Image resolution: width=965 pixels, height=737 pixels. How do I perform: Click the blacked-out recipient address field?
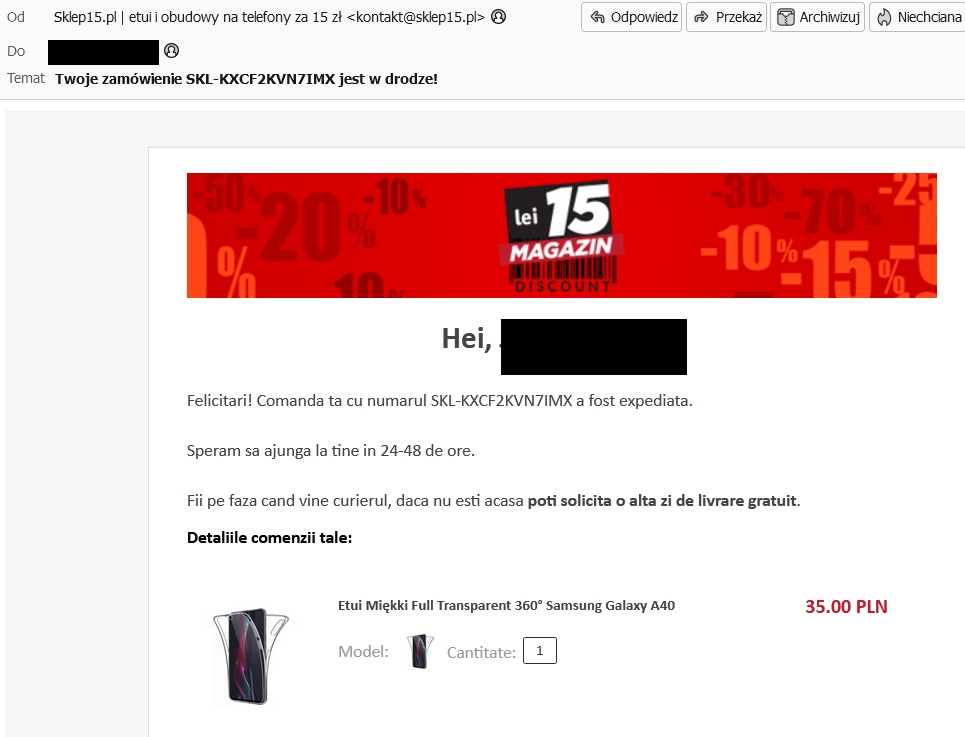click(x=103, y=52)
